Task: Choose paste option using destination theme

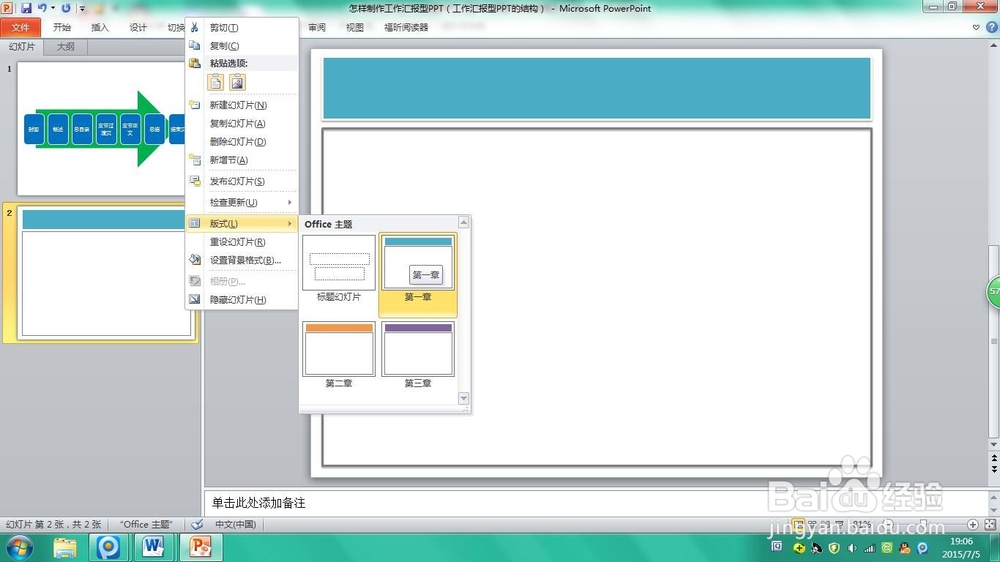Action: click(x=216, y=82)
